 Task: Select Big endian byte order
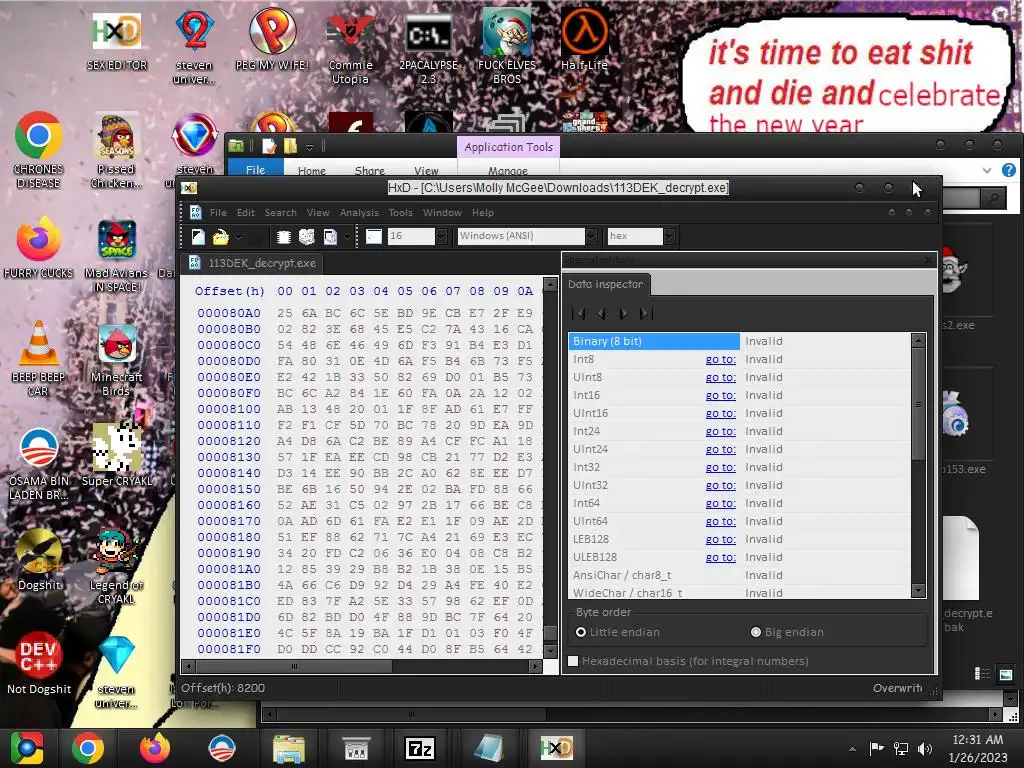(x=787, y=632)
